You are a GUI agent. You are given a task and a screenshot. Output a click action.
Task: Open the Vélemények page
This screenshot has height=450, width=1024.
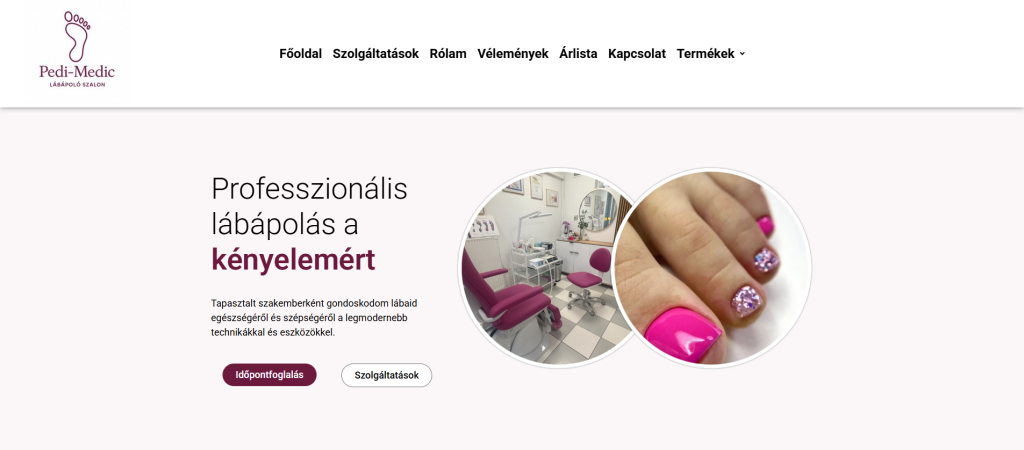coord(513,54)
